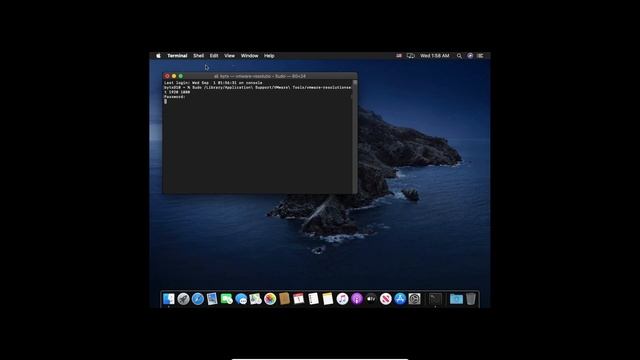This screenshot has width=640, height=360.
Task: Click the menu bar clock Wed 1:58 AM
Action: point(435,56)
